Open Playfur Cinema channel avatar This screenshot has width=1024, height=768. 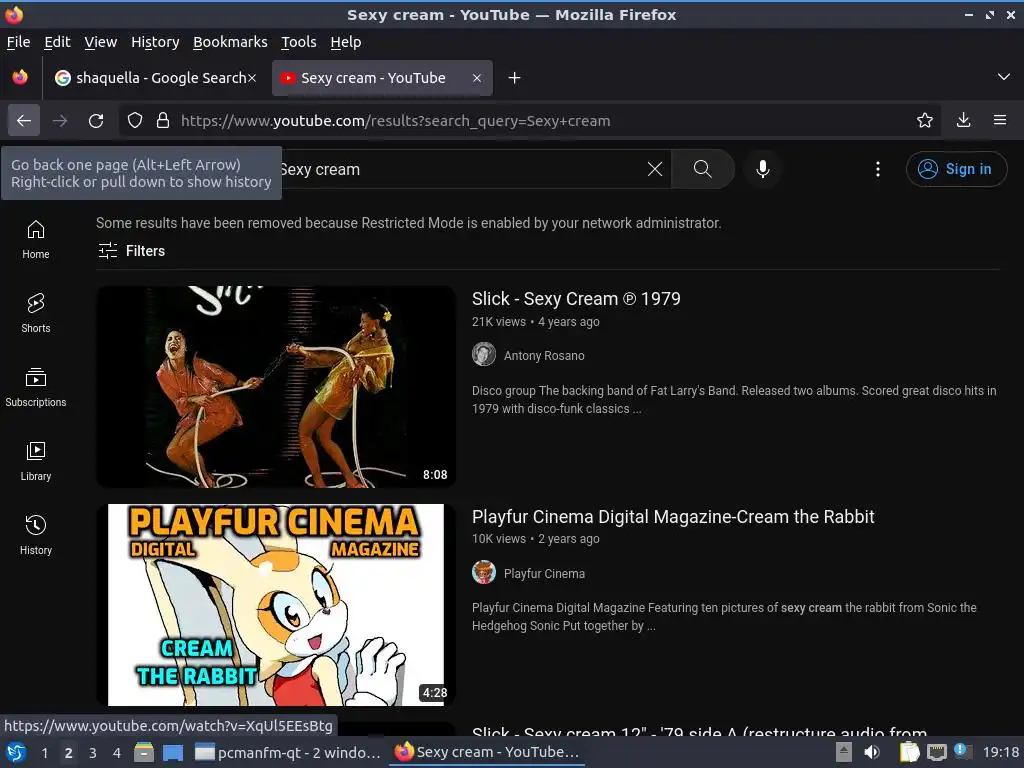[x=484, y=573]
